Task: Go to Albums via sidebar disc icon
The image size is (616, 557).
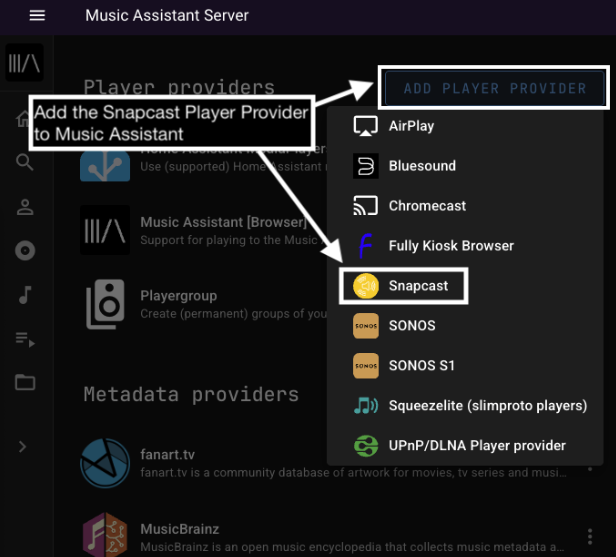Action: [x=25, y=251]
